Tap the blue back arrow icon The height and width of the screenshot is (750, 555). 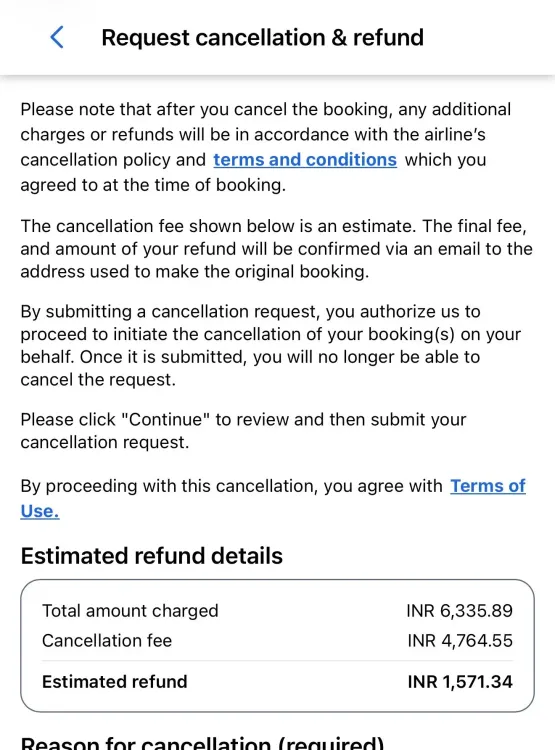pos(57,37)
